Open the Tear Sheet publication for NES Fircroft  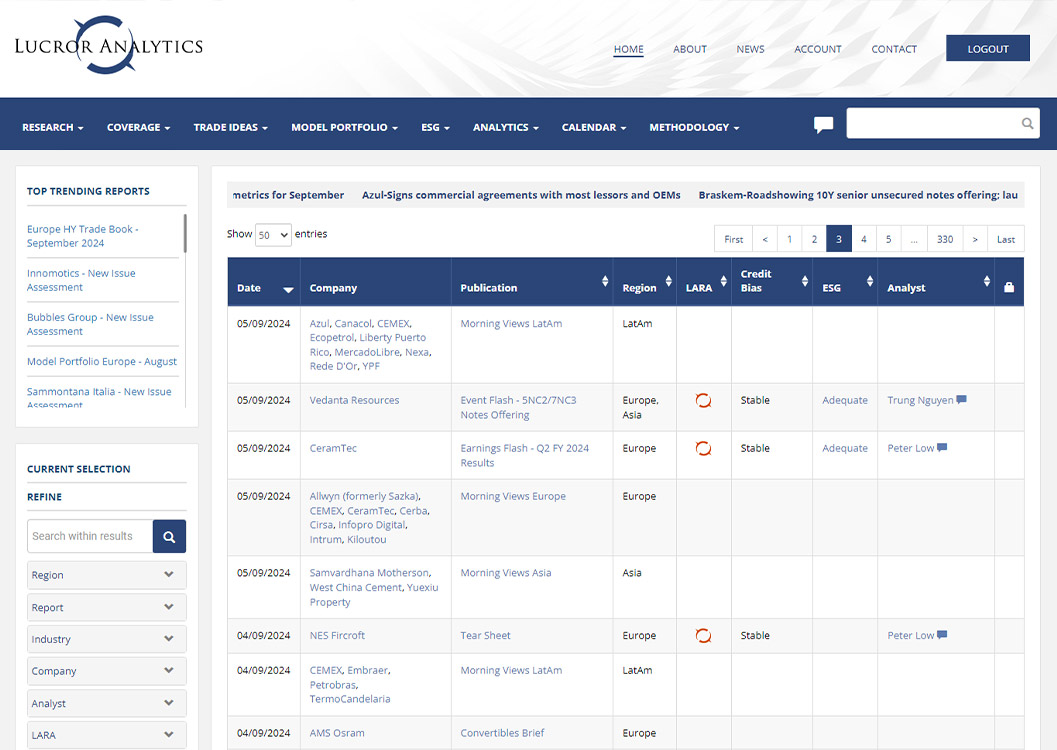click(x=485, y=635)
